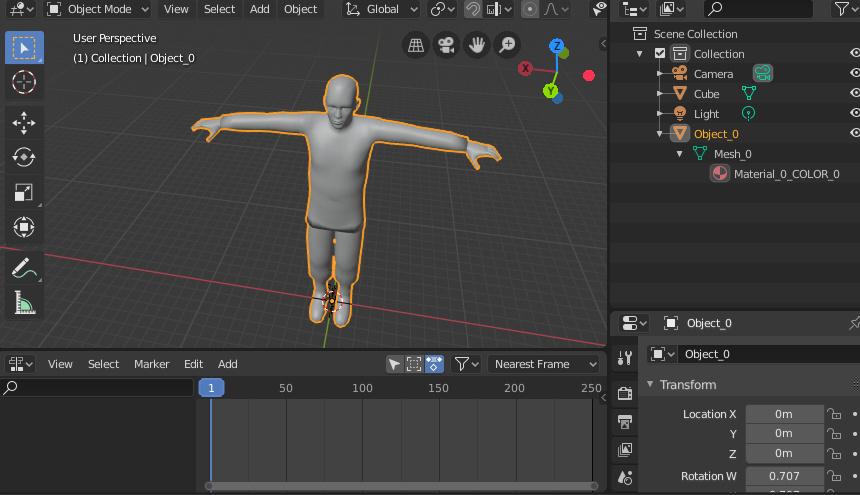This screenshot has height=495, width=860.
Task: Activate the Rotate tool
Action: click(24, 157)
